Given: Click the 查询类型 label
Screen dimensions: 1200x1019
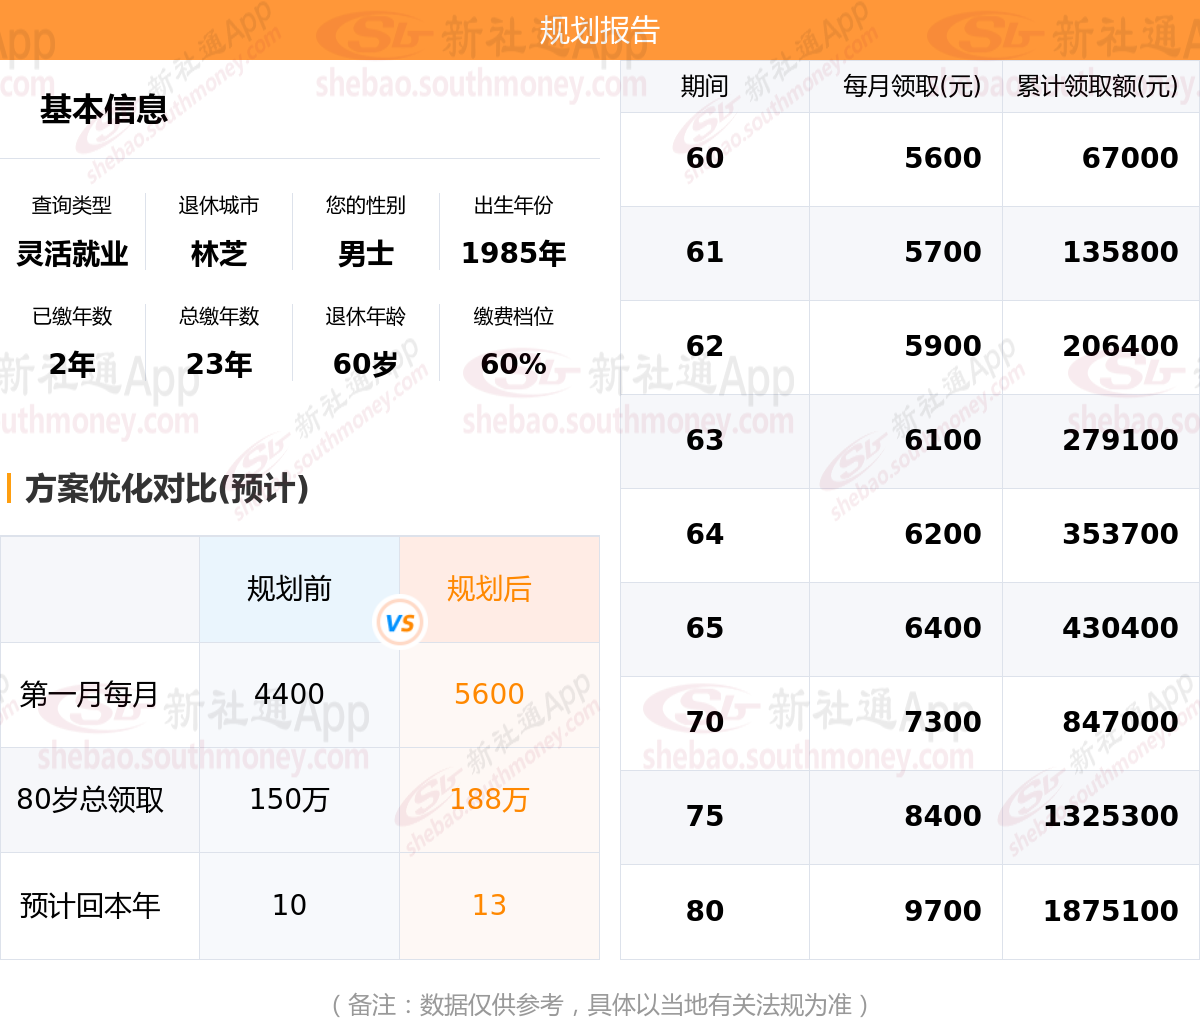Looking at the screenshot, I should (72, 205).
